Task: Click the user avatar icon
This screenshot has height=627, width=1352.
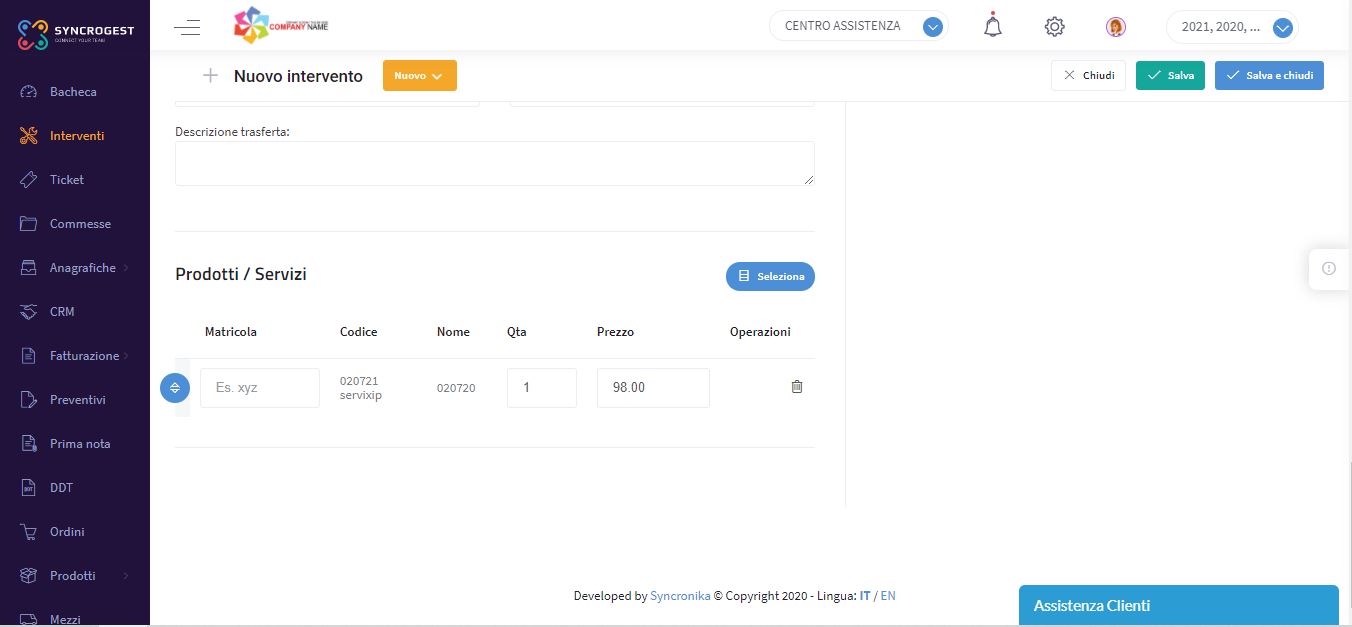Action: click(1116, 27)
